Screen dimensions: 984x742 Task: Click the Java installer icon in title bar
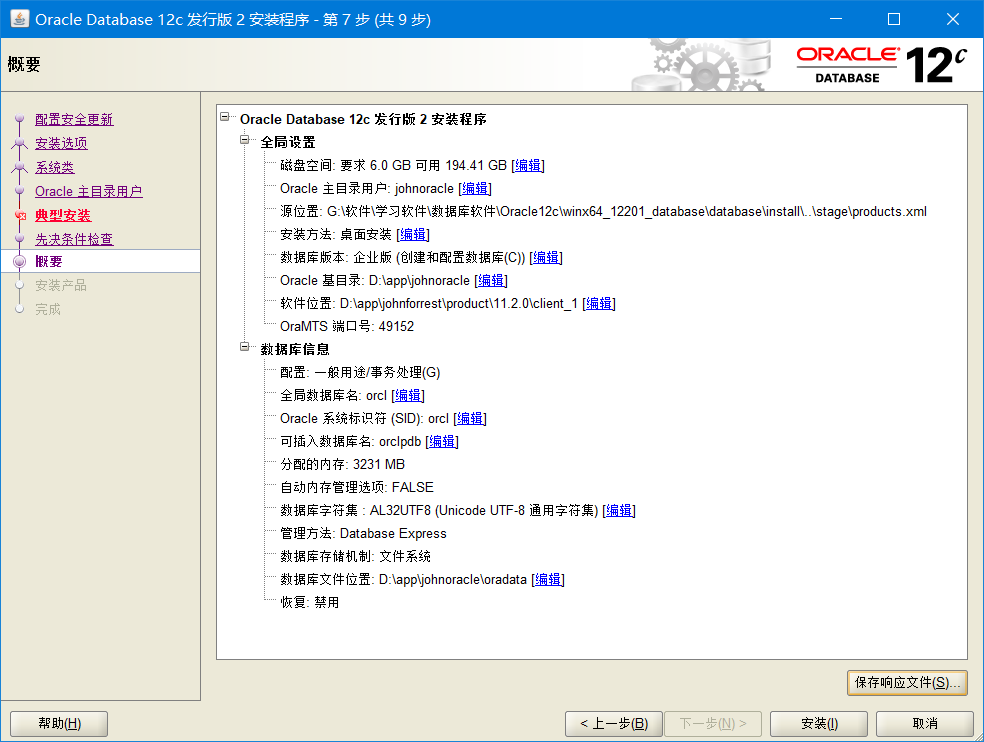(19, 19)
